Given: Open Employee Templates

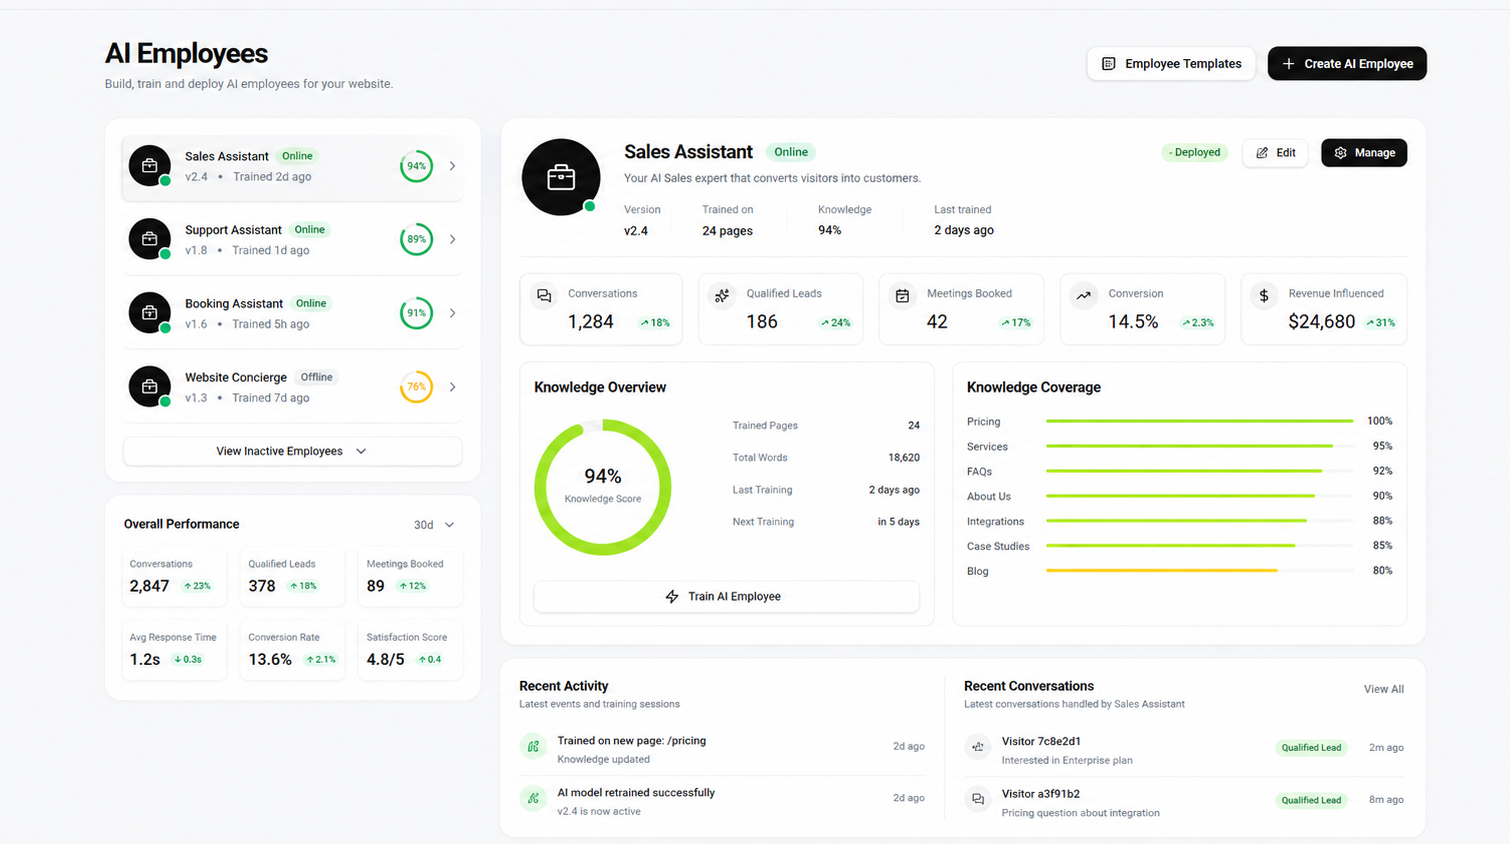Looking at the screenshot, I should click(1171, 64).
